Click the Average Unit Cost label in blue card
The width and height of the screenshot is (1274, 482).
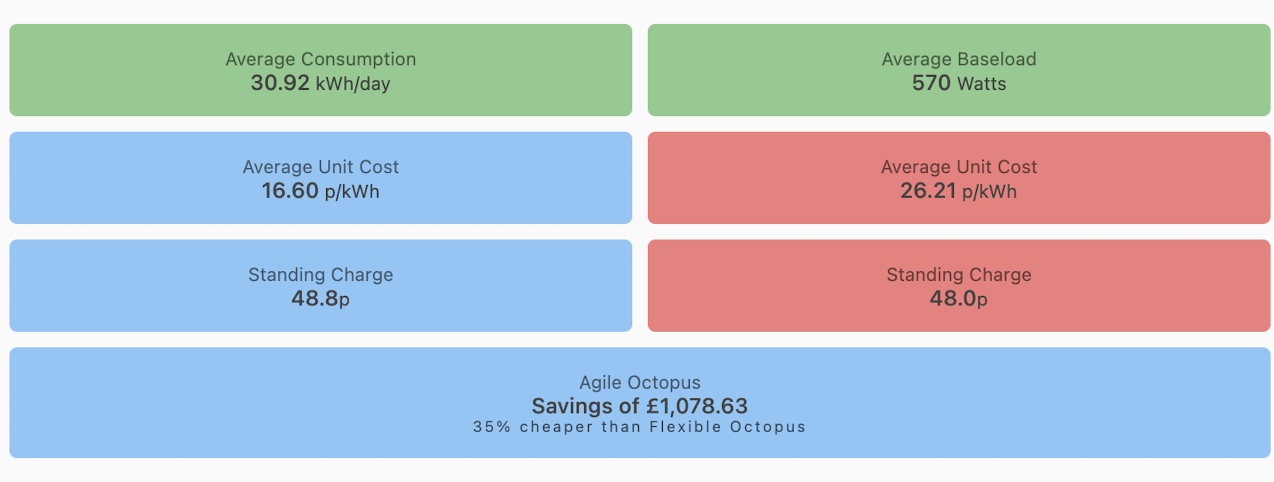coord(320,167)
